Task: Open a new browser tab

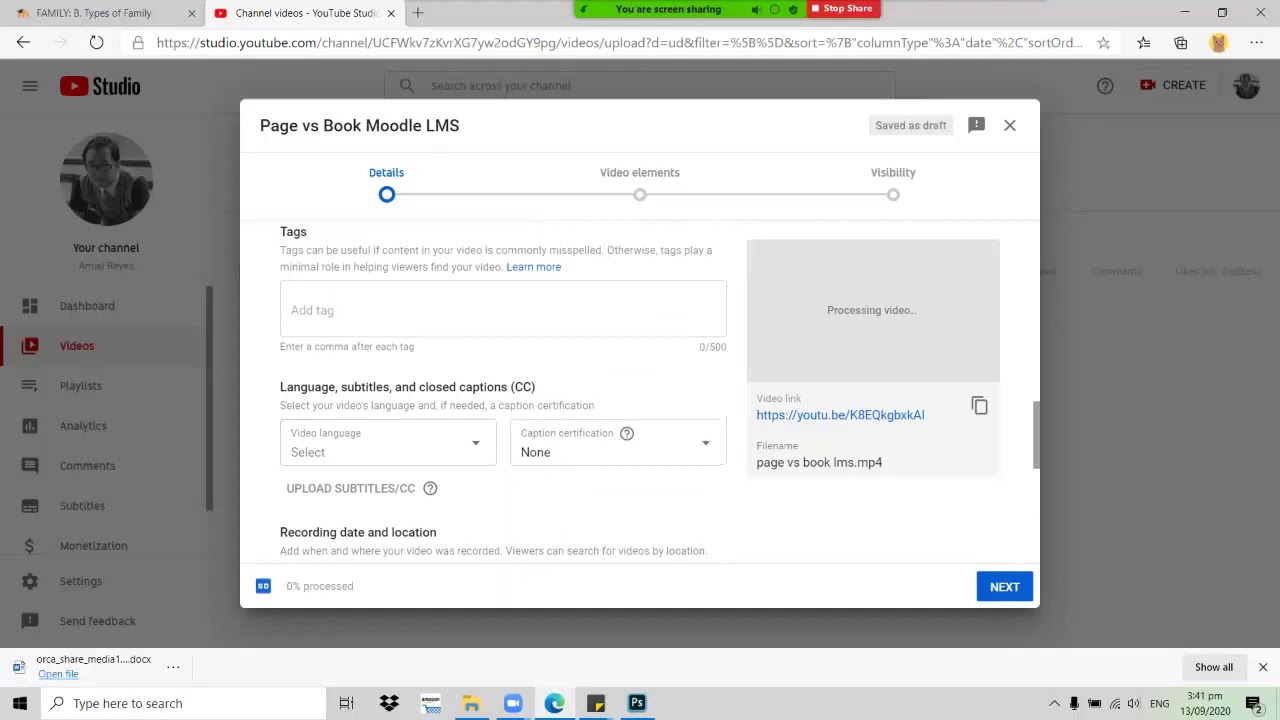Action: 418,13
